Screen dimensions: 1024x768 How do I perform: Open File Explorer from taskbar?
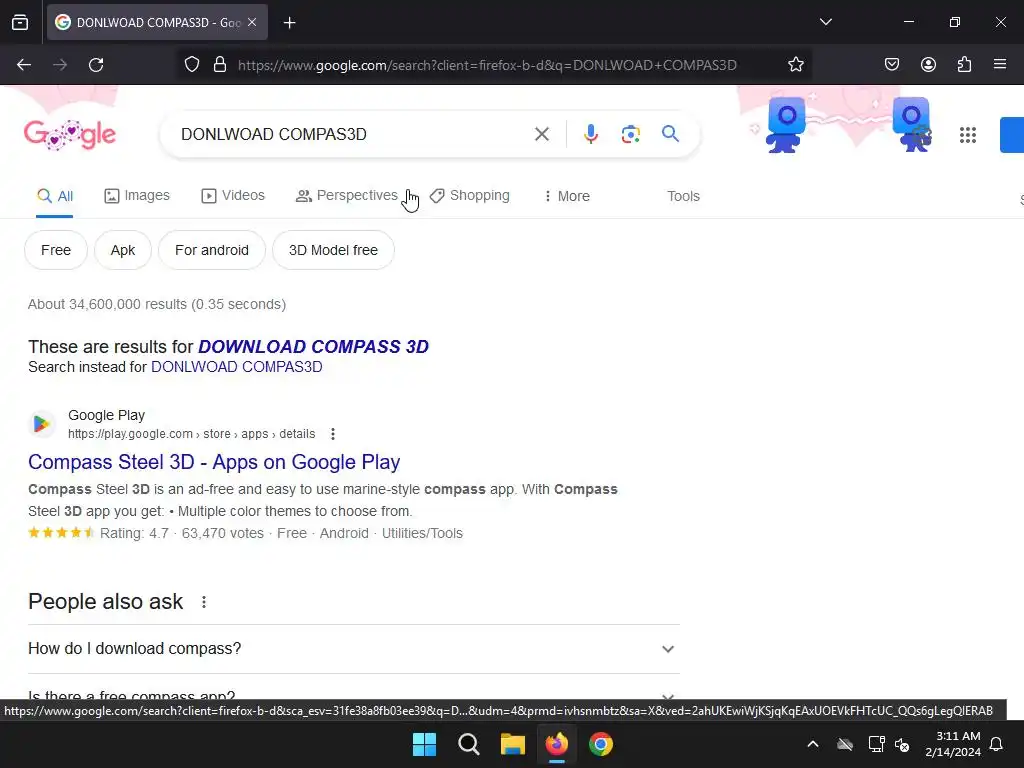coord(513,744)
